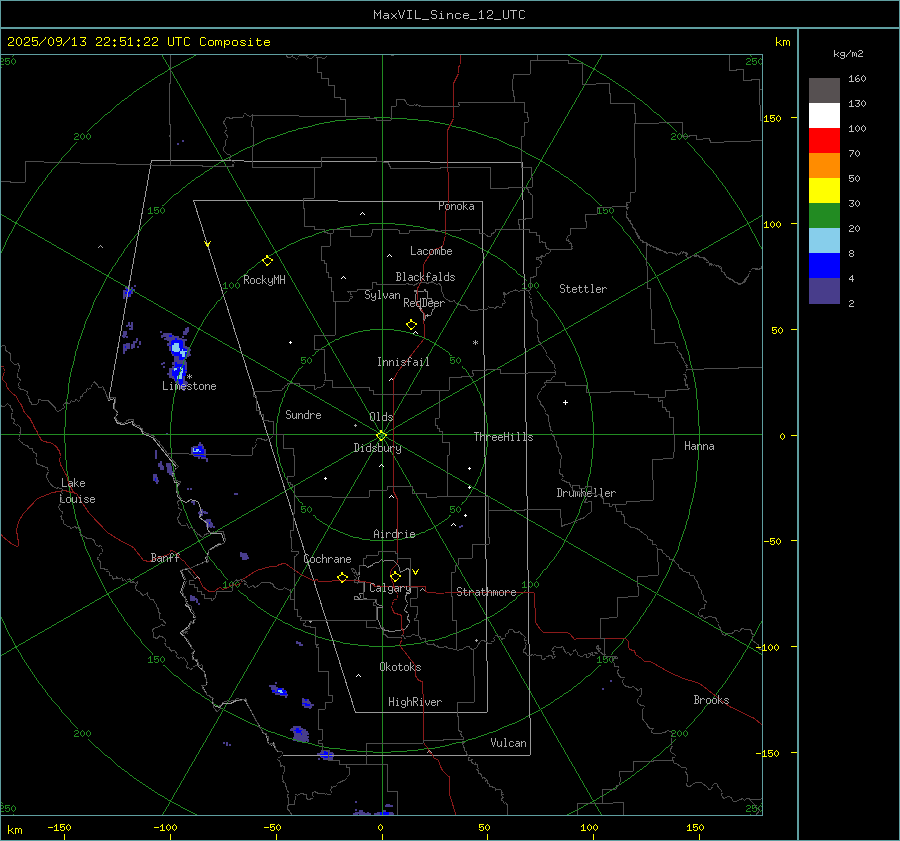
Task: Click the Strathmore town label
Action: click(486, 592)
